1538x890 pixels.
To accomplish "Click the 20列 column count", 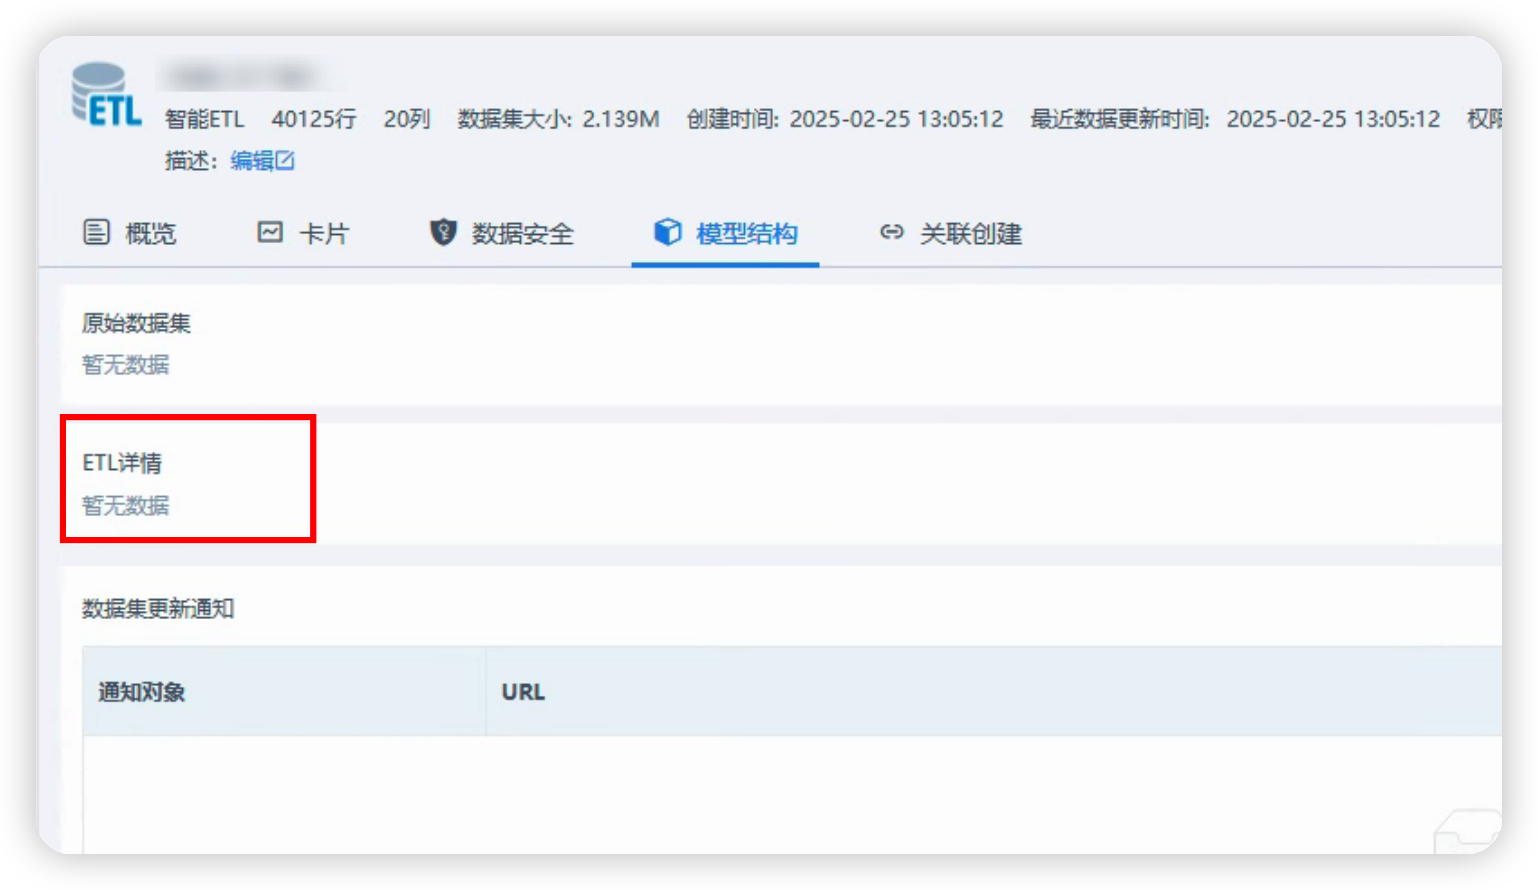I will (406, 119).
